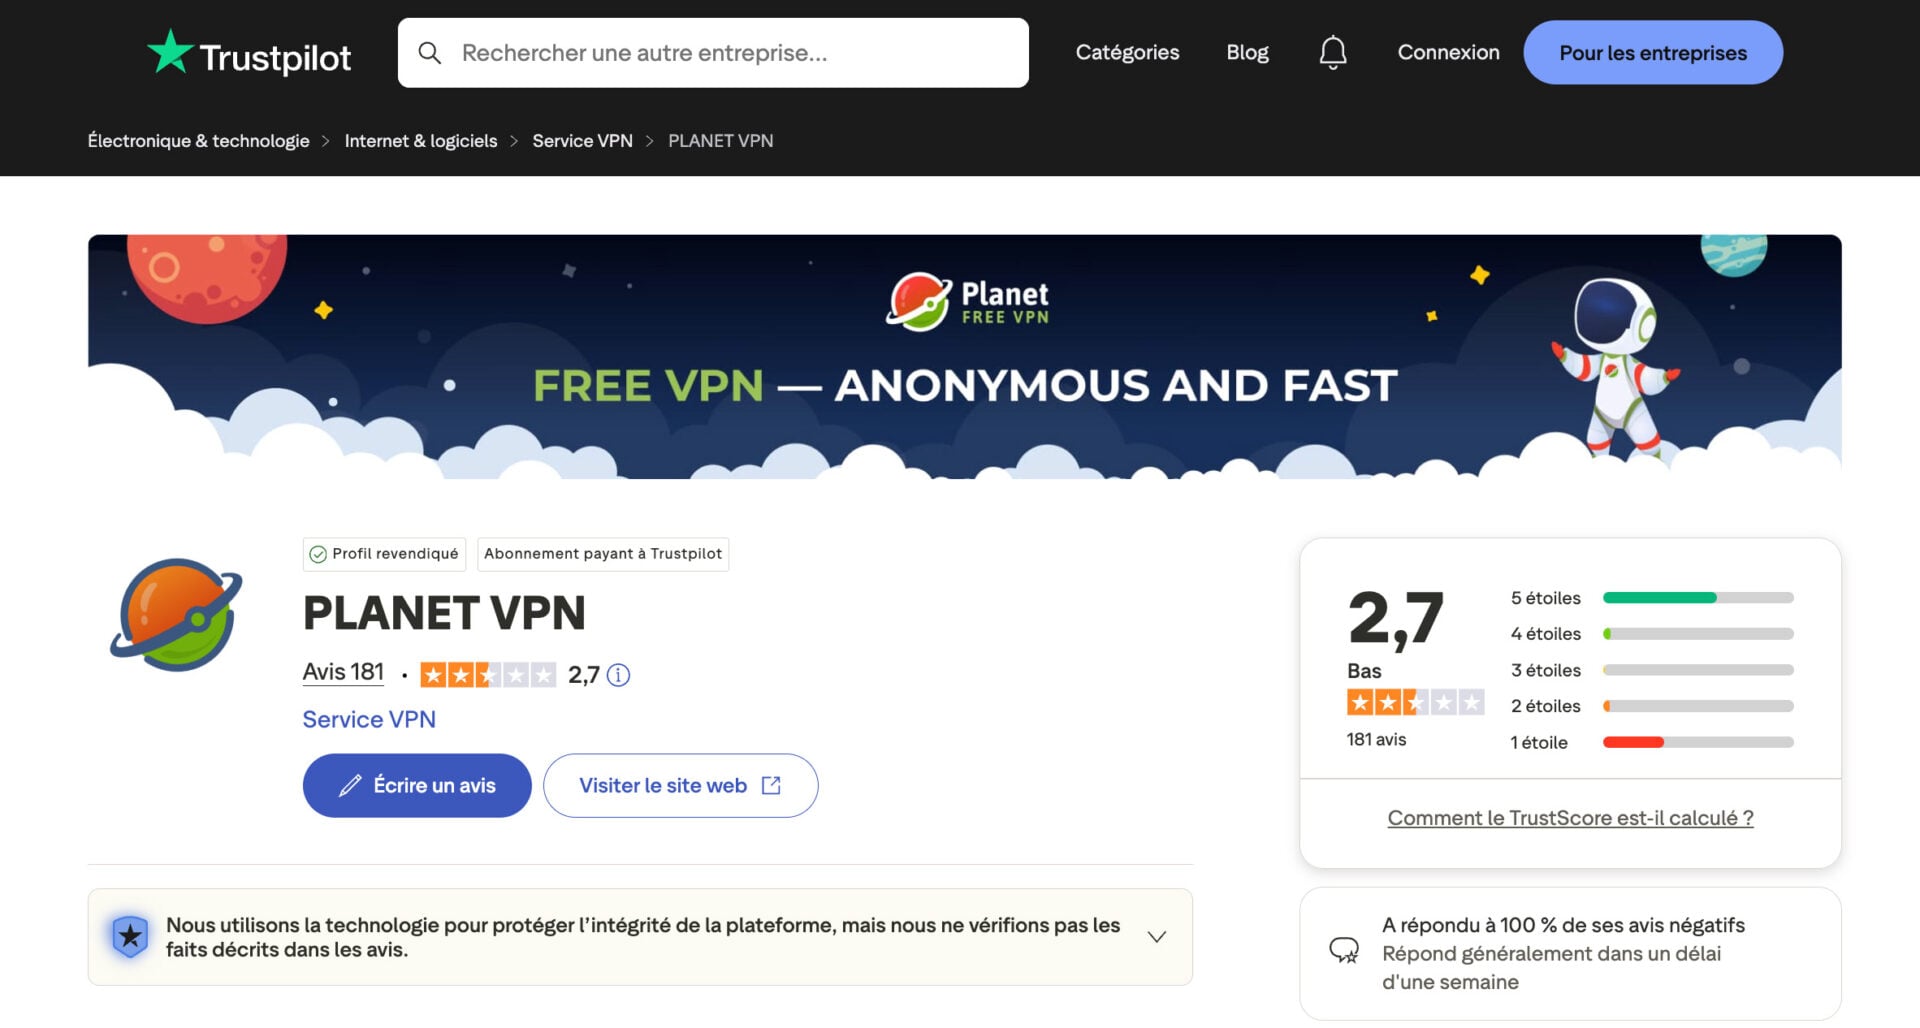This screenshot has height=1028, width=1920.
Task: Click the green checkmark on 'Profil revendiqué'
Action: (x=316, y=554)
